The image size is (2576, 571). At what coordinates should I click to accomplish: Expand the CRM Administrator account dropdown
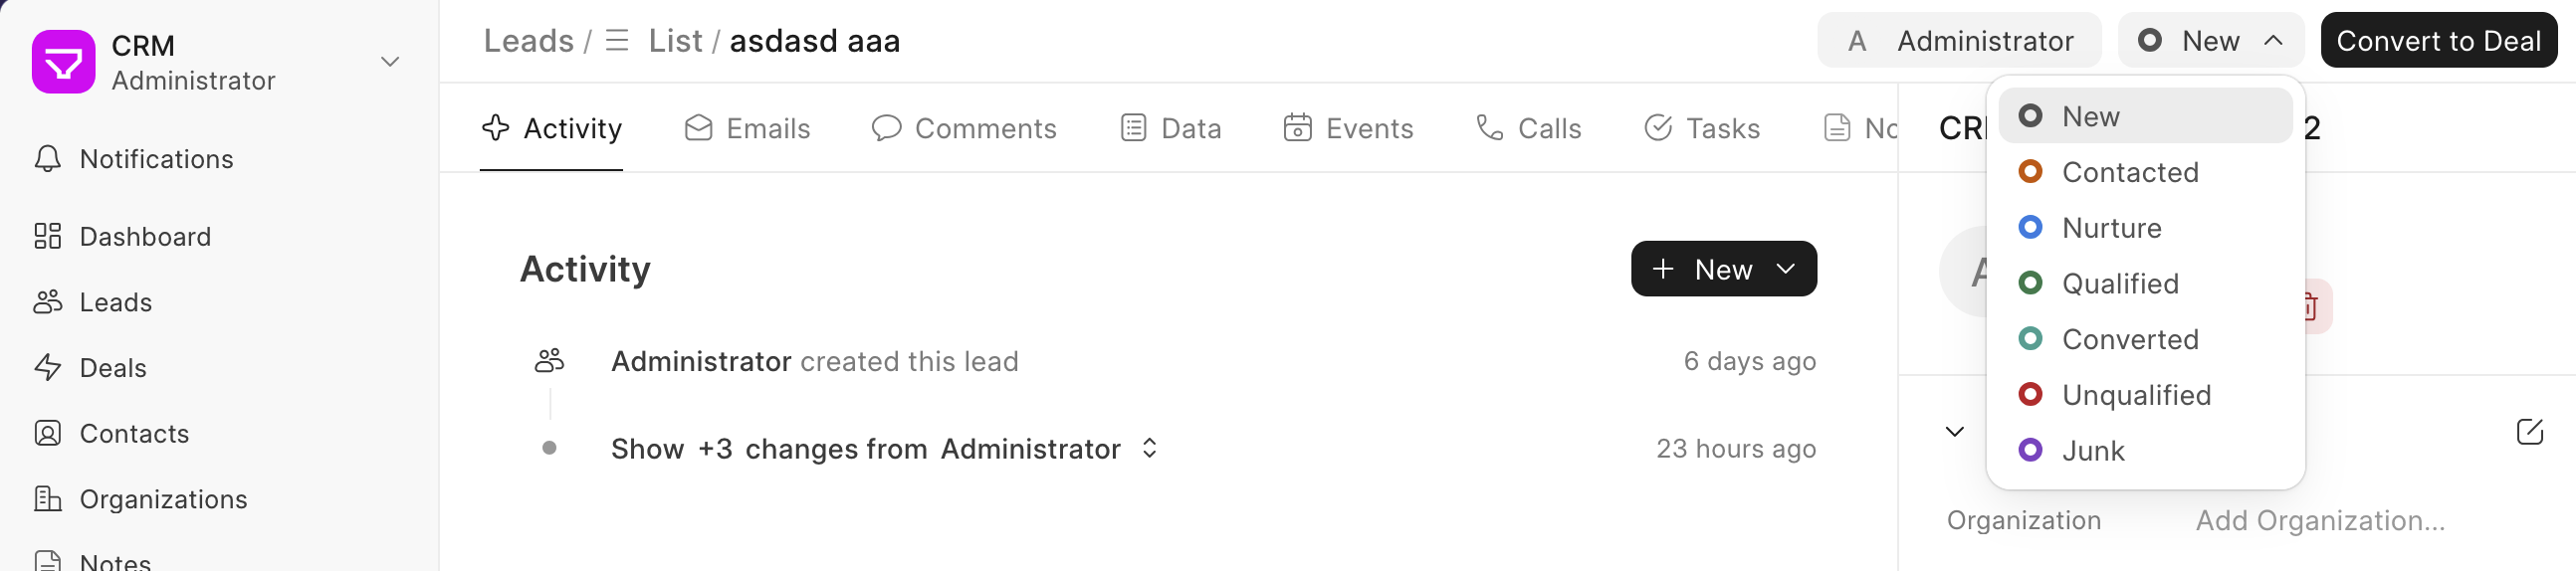(x=390, y=62)
